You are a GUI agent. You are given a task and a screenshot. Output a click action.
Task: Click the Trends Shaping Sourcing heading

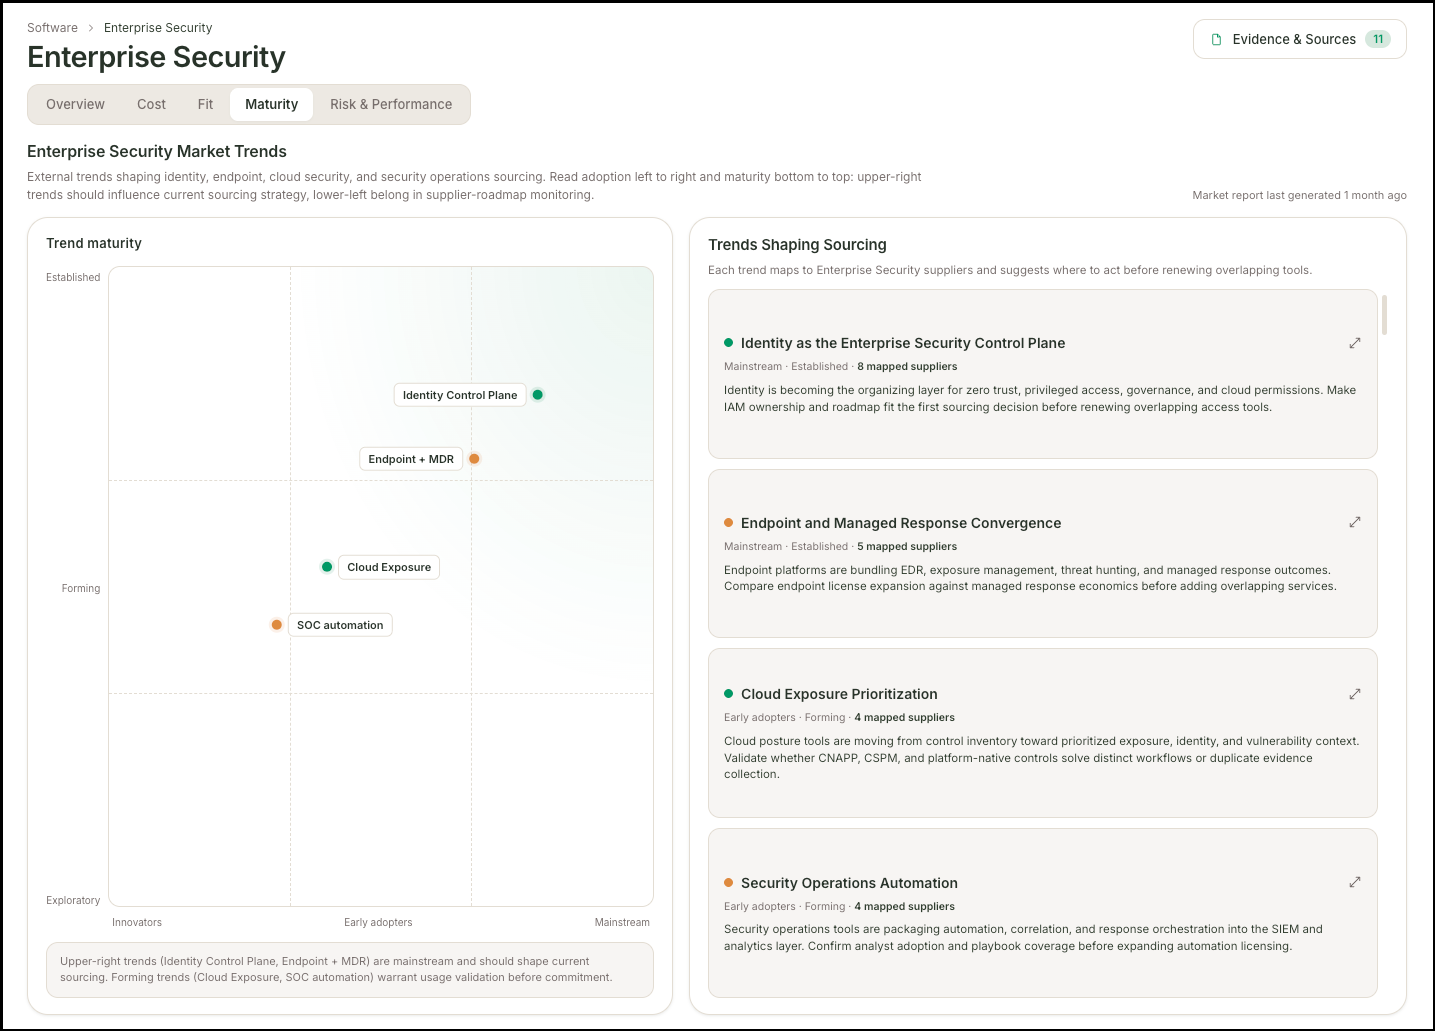point(797,245)
